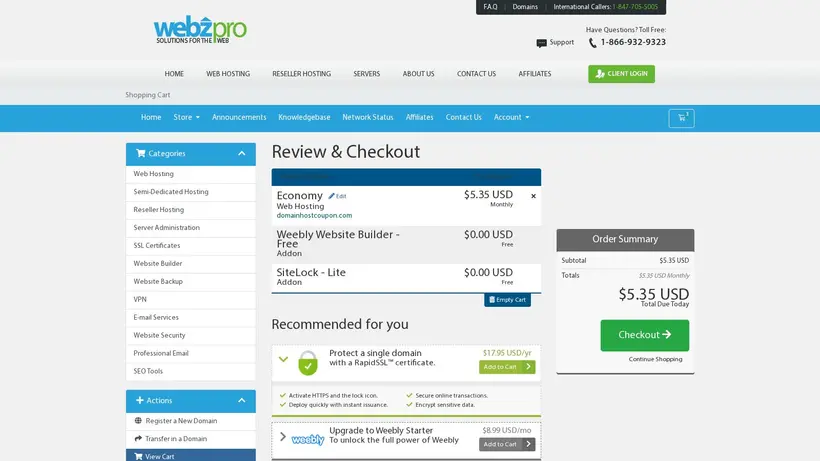Open WEB HOSTING menu item
Image resolution: width=820 pixels, height=461 pixels.
(228, 74)
